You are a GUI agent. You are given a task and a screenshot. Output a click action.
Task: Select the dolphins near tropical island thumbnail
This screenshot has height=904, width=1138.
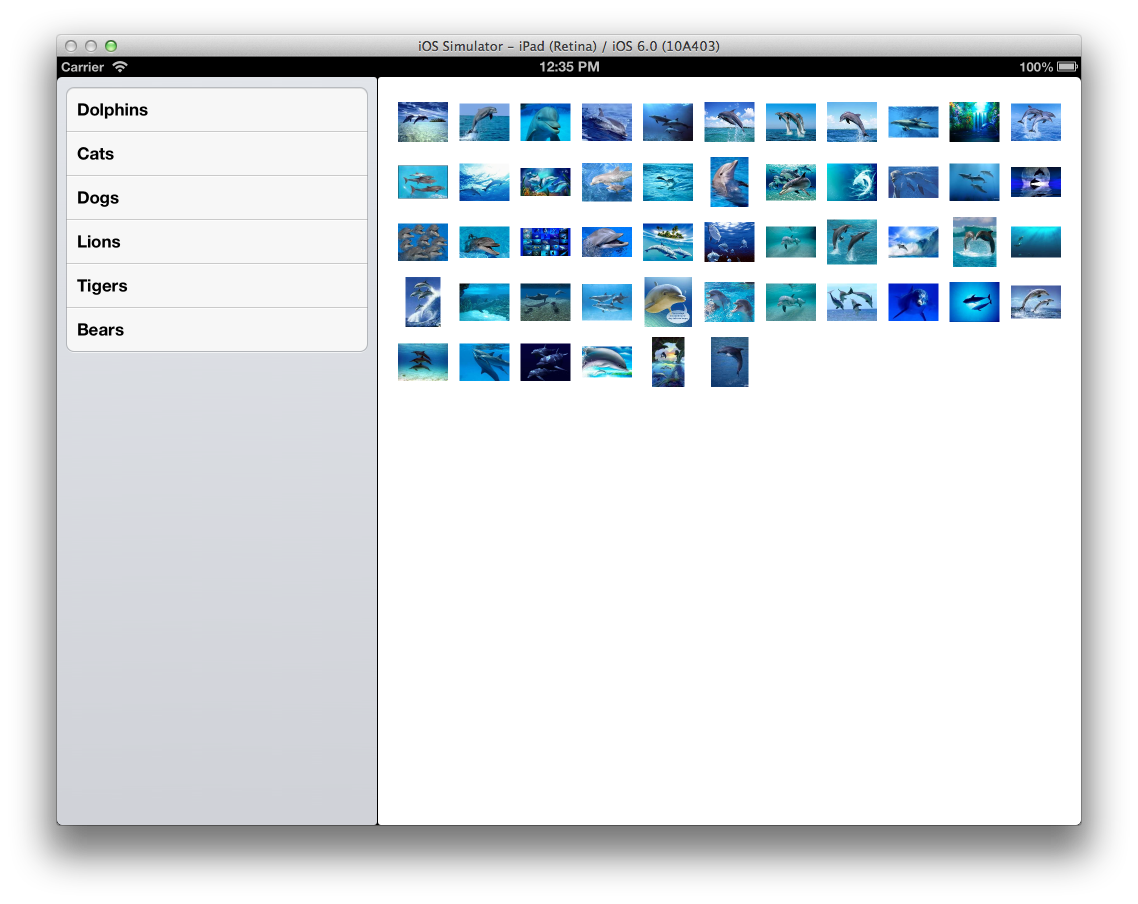[668, 242]
